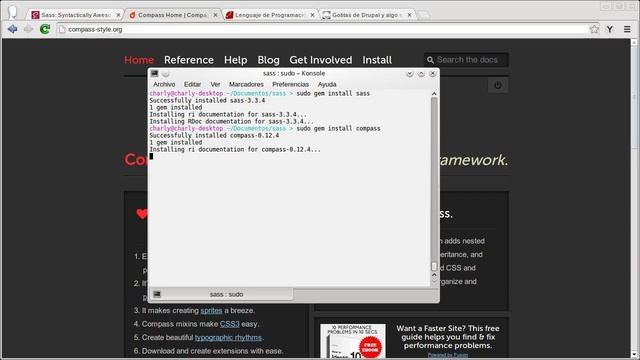The height and width of the screenshot is (360, 640).
Task: Switch to the Sass: Syntactically Awesome tab
Action: coord(76,15)
